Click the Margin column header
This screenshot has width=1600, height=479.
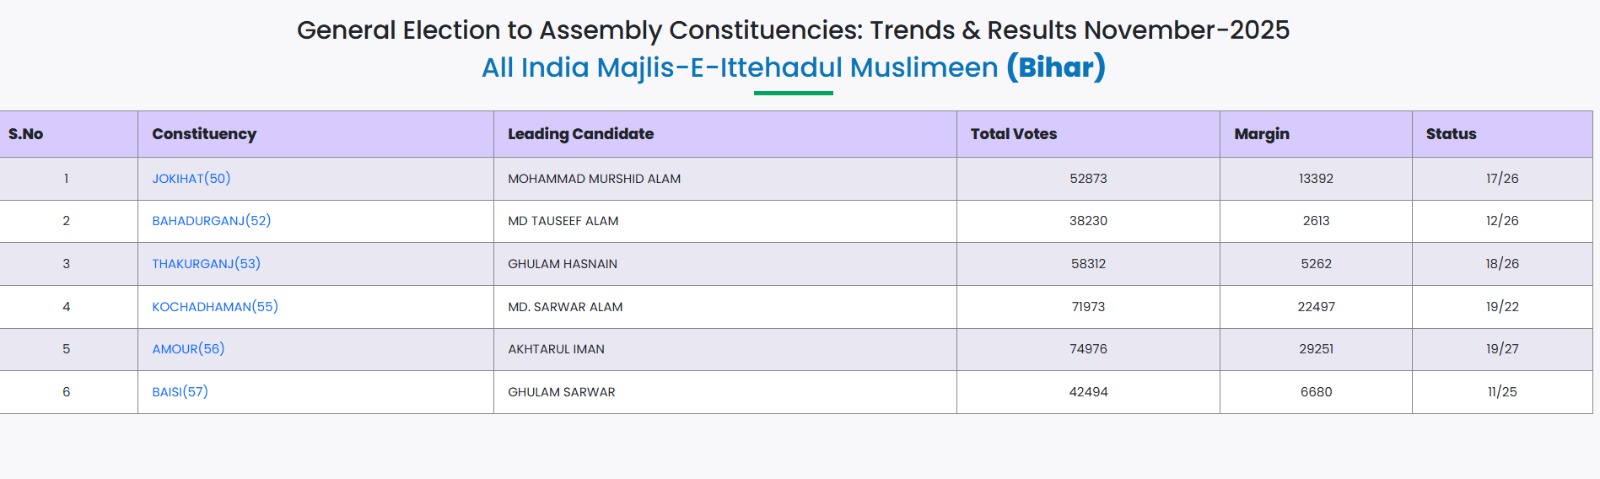[x=1262, y=134]
